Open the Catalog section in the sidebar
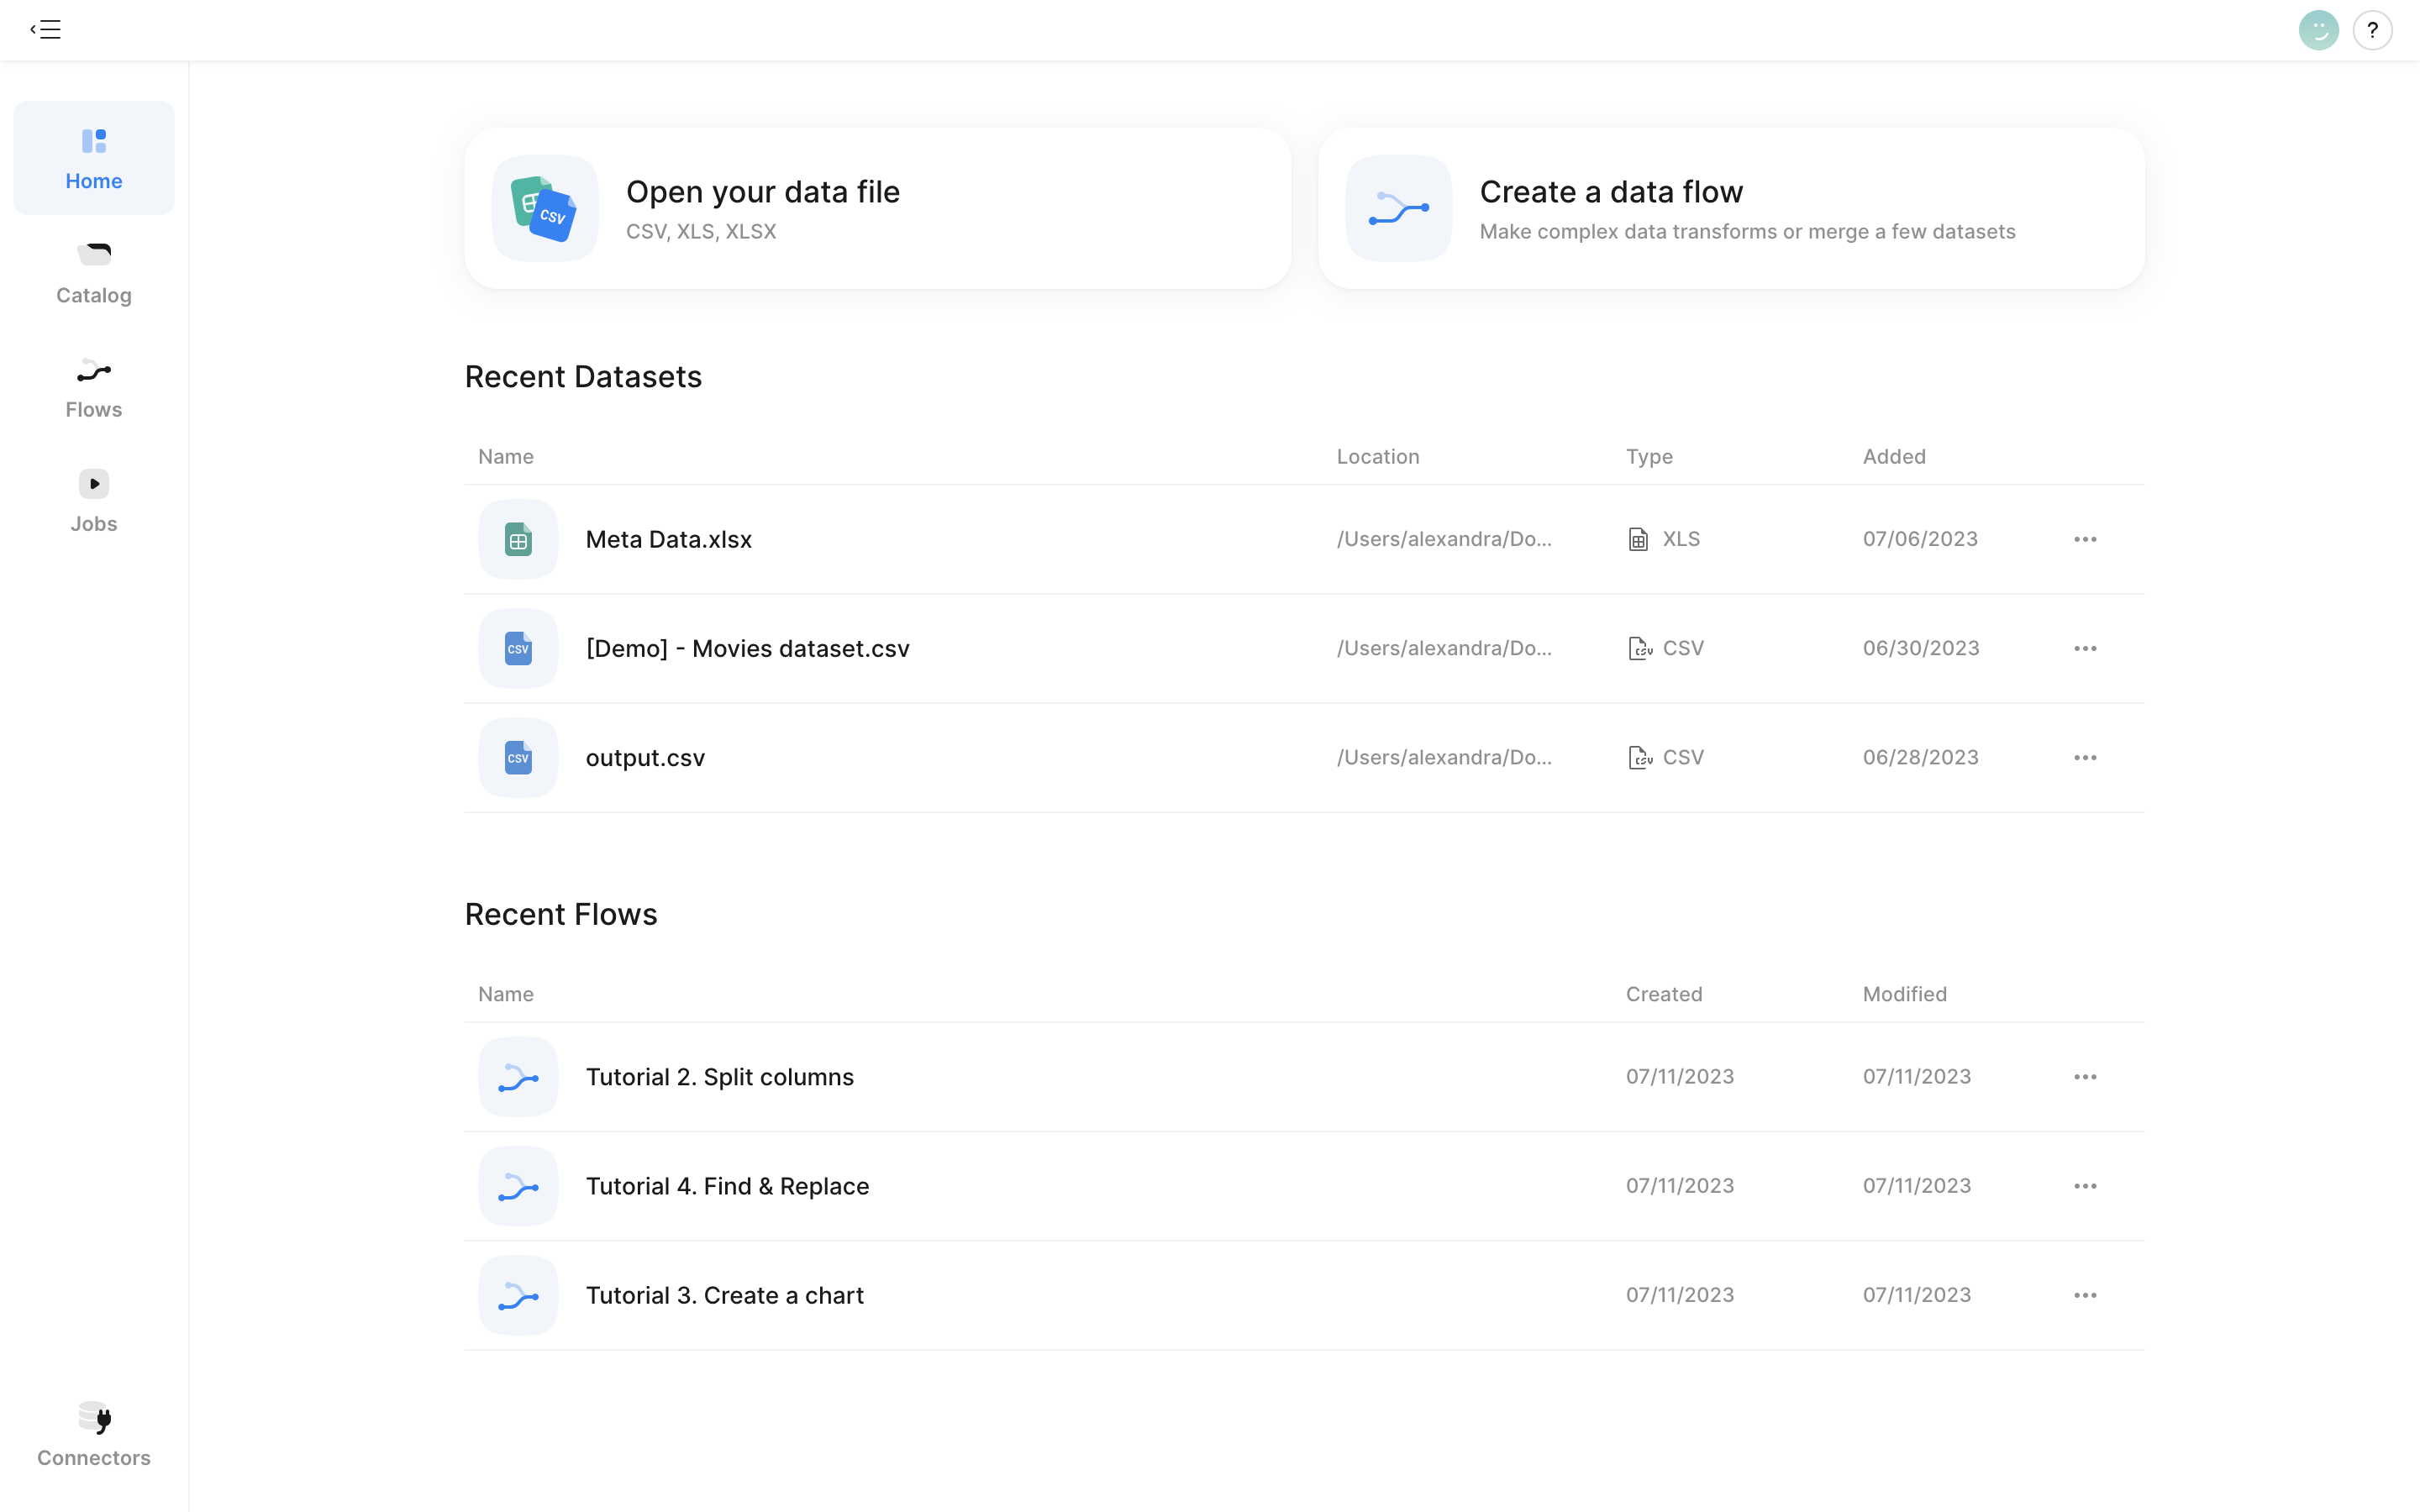Screen dimensions: 2420x1512 [x=94, y=272]
